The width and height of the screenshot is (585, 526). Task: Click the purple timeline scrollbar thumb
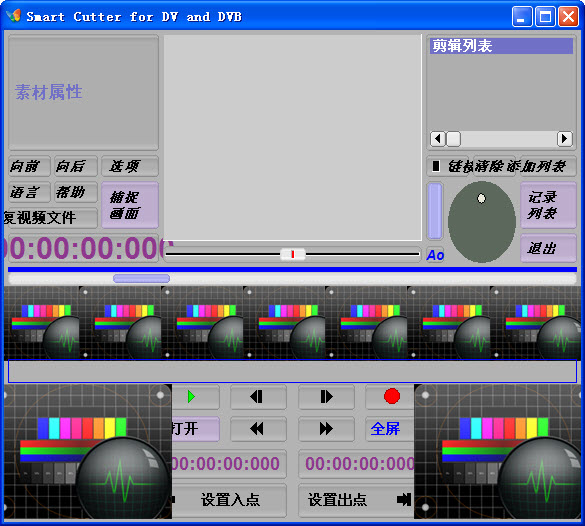[141, 278]
